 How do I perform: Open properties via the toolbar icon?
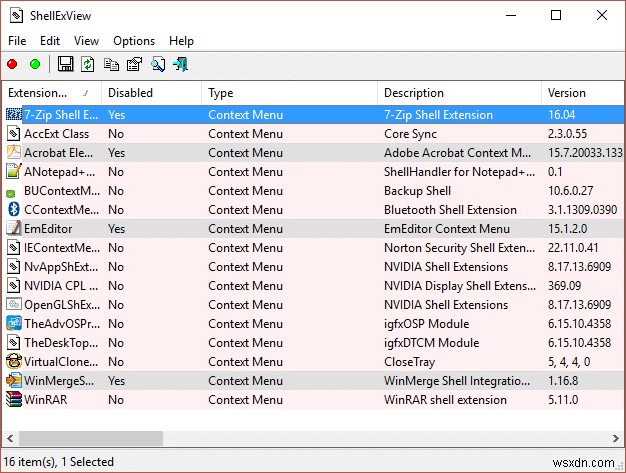(134, 64)
